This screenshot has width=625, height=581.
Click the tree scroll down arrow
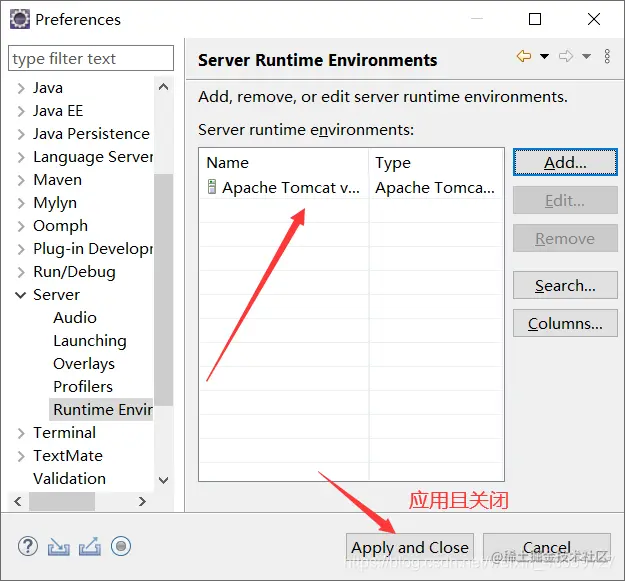point(163,480)
